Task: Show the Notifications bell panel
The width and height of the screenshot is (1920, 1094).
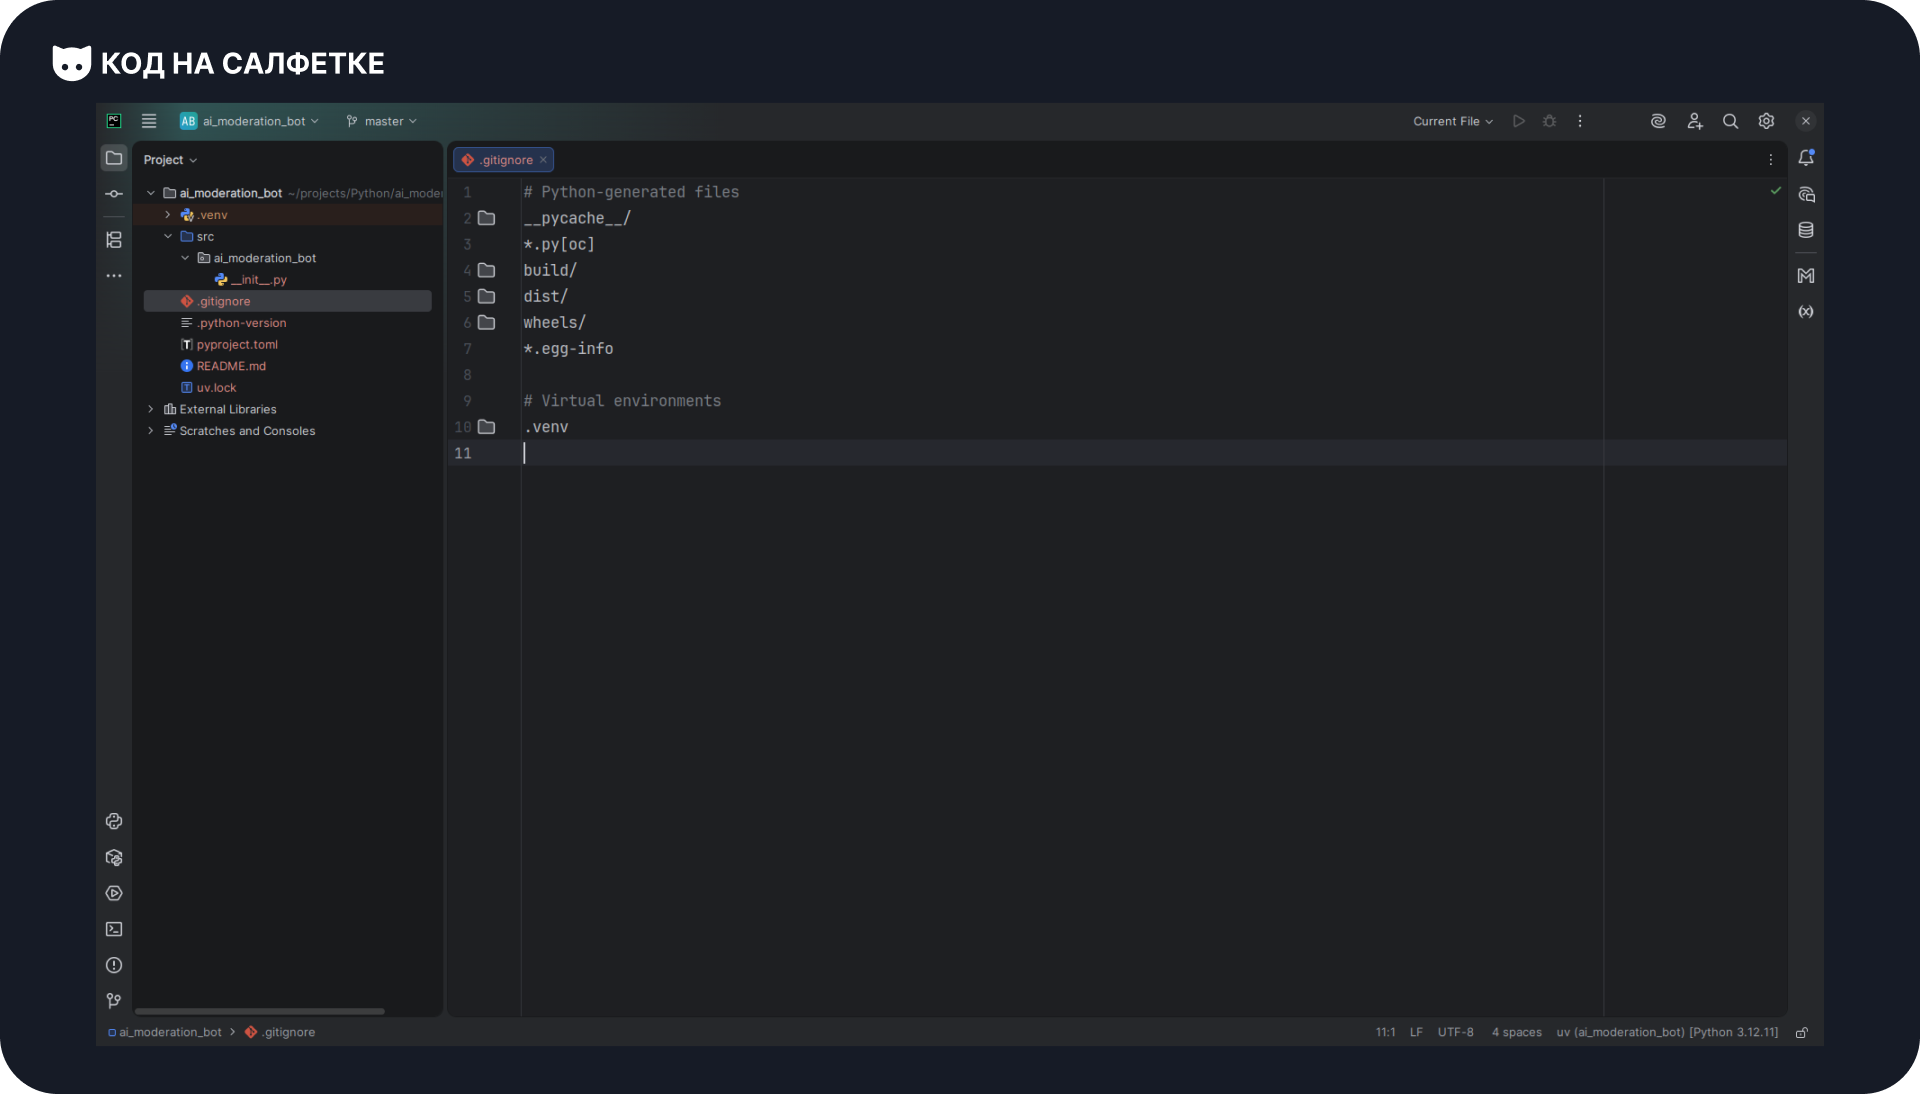Action: (x=1806, y=158)
